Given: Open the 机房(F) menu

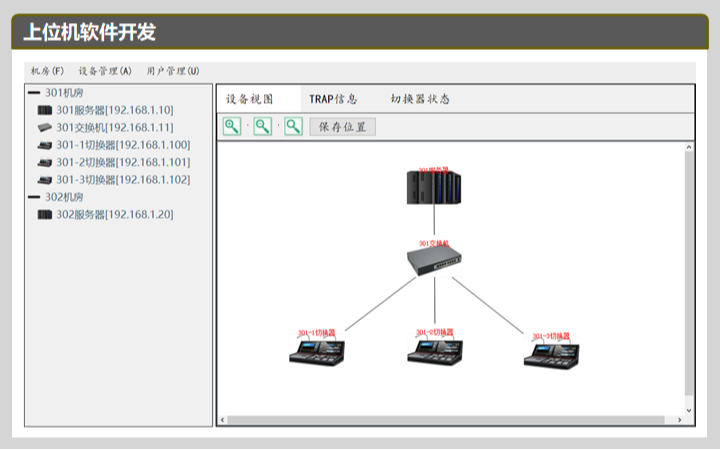Looking at the screenshot, I should (x=47, y=71).
